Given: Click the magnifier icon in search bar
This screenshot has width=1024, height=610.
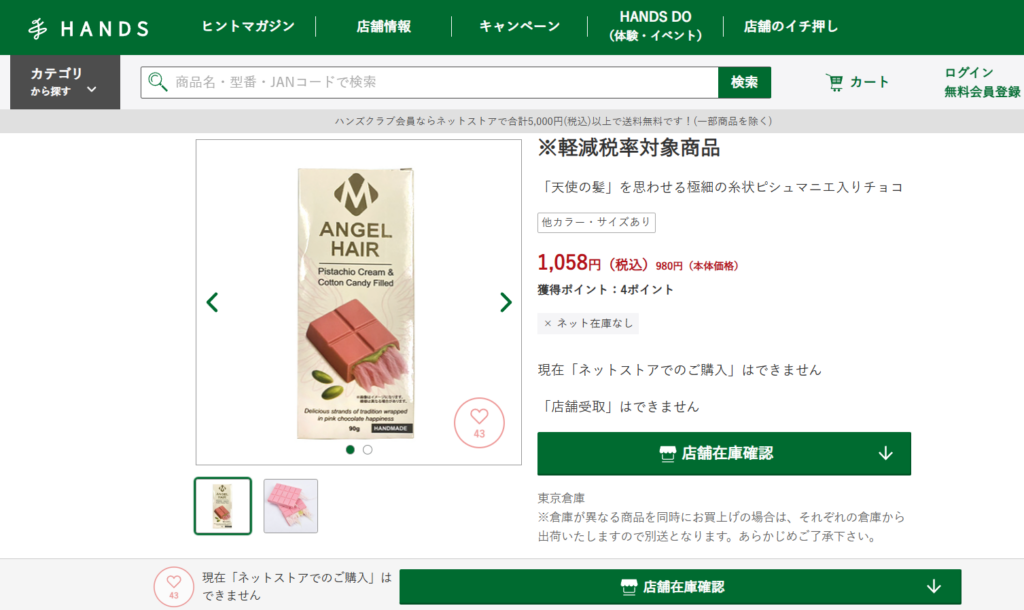Looking at the screenshot, I should (157, 82).
